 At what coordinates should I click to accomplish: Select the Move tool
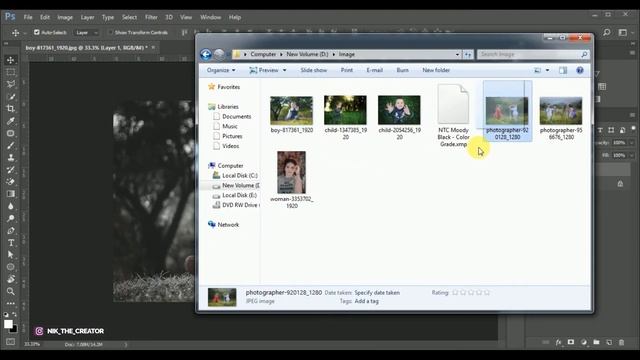coord(11,60)
